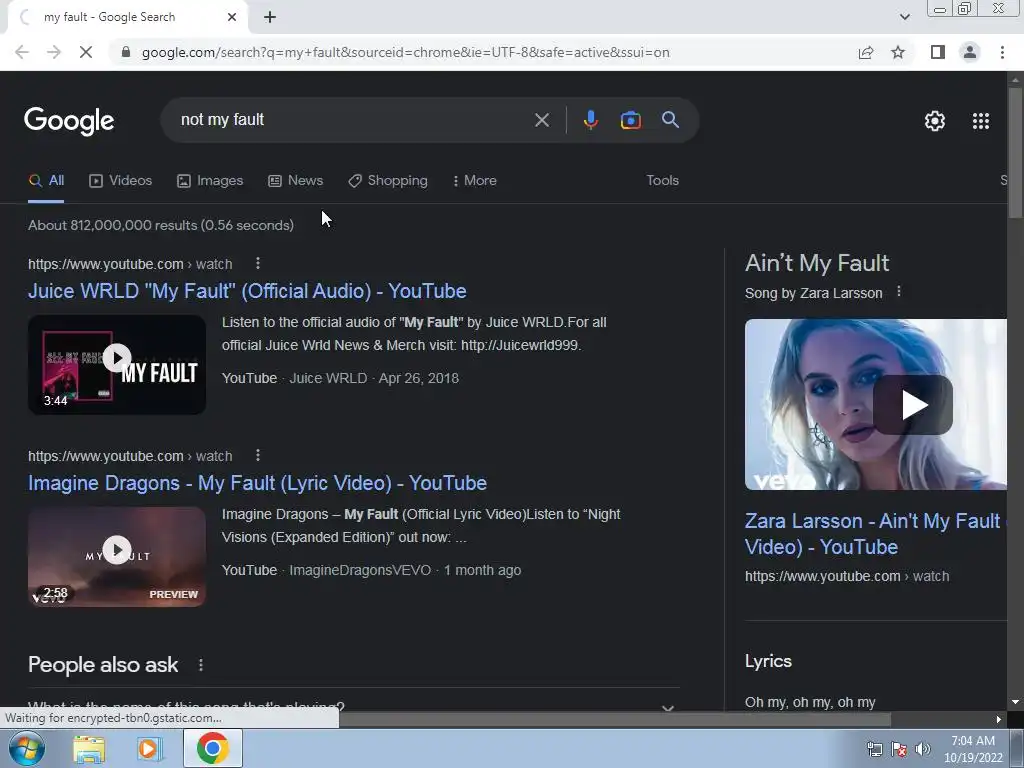Open Windows Explorer from taskbar
The width and height of the screenshot is (1024, 768).
[89, 749]
